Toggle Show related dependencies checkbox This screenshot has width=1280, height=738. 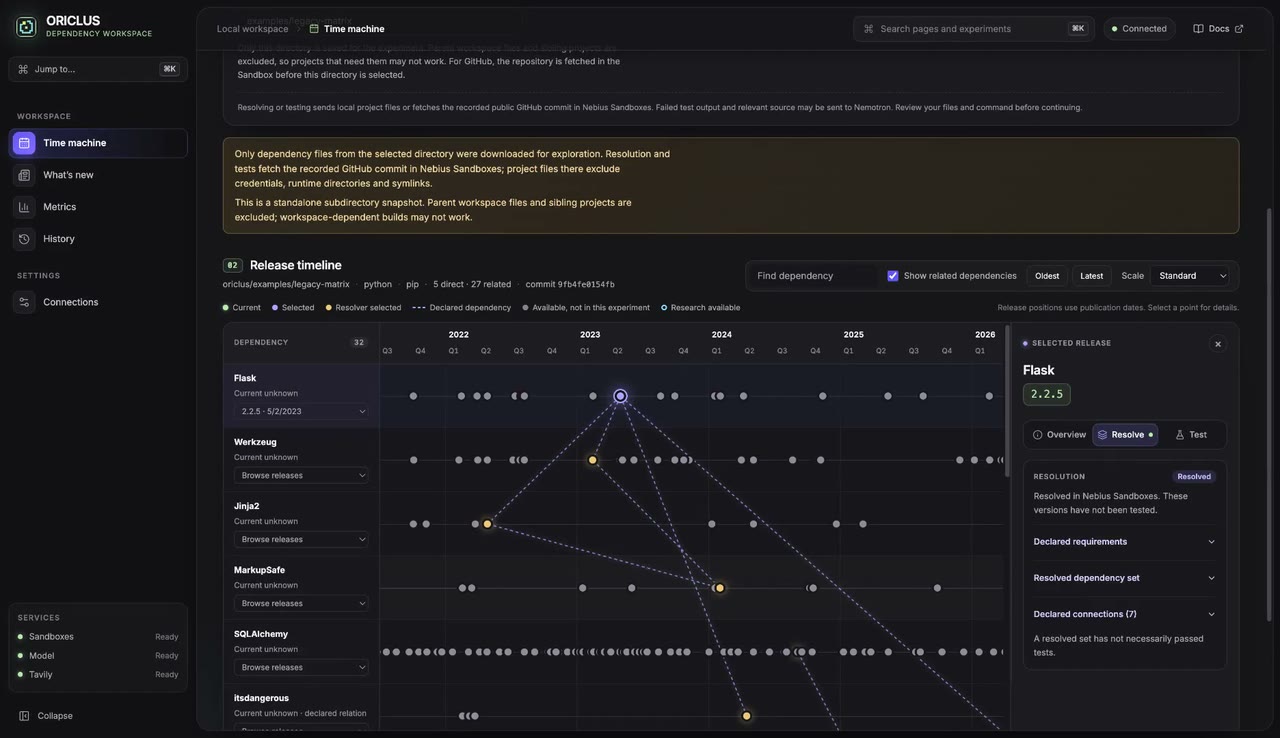(893, 276)
